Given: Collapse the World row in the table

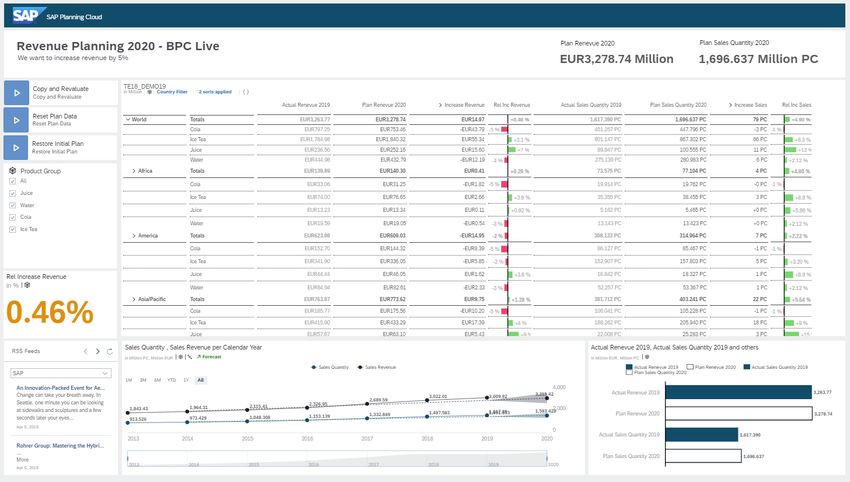Looking at the screenshot, I should pos(128,119).
